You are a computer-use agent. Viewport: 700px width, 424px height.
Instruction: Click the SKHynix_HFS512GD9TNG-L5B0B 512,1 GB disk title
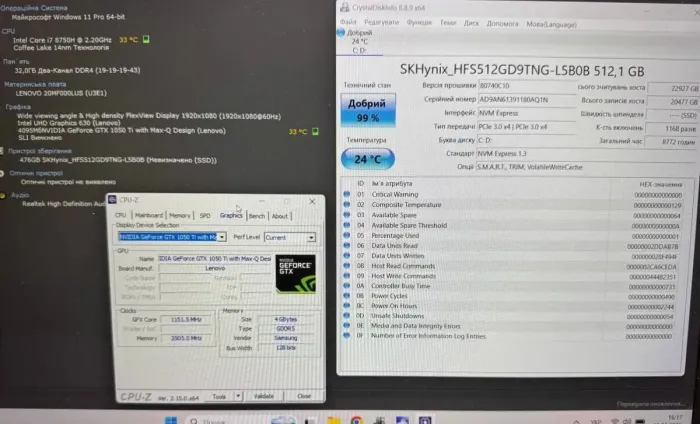coord(522,71)
